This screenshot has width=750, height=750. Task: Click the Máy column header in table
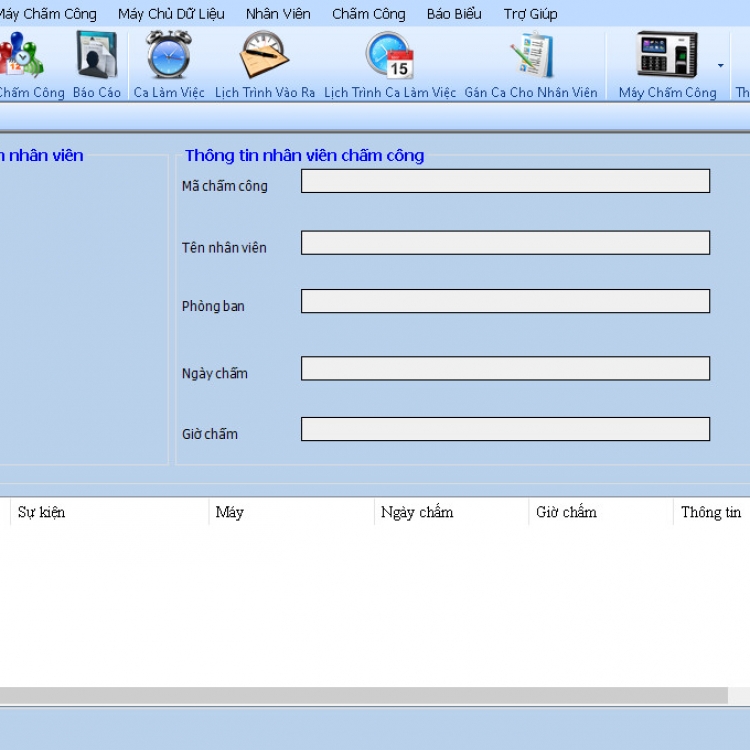click(230, 512)
